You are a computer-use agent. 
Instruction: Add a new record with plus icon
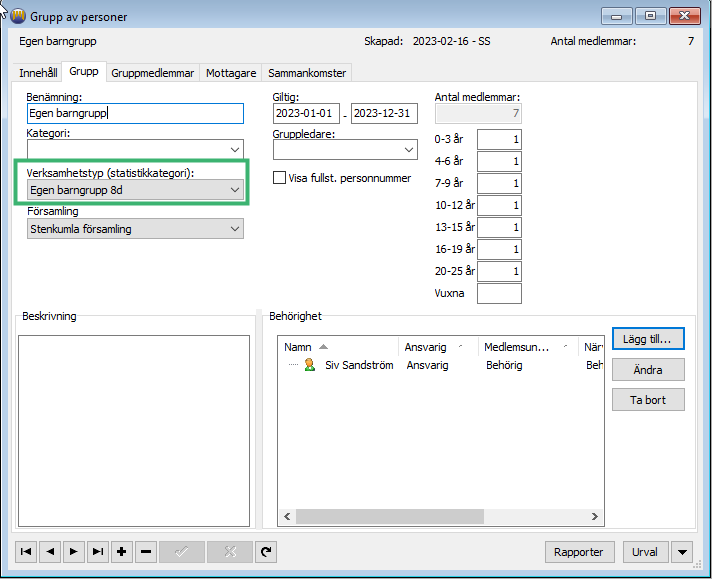click(x=122, y=551)
